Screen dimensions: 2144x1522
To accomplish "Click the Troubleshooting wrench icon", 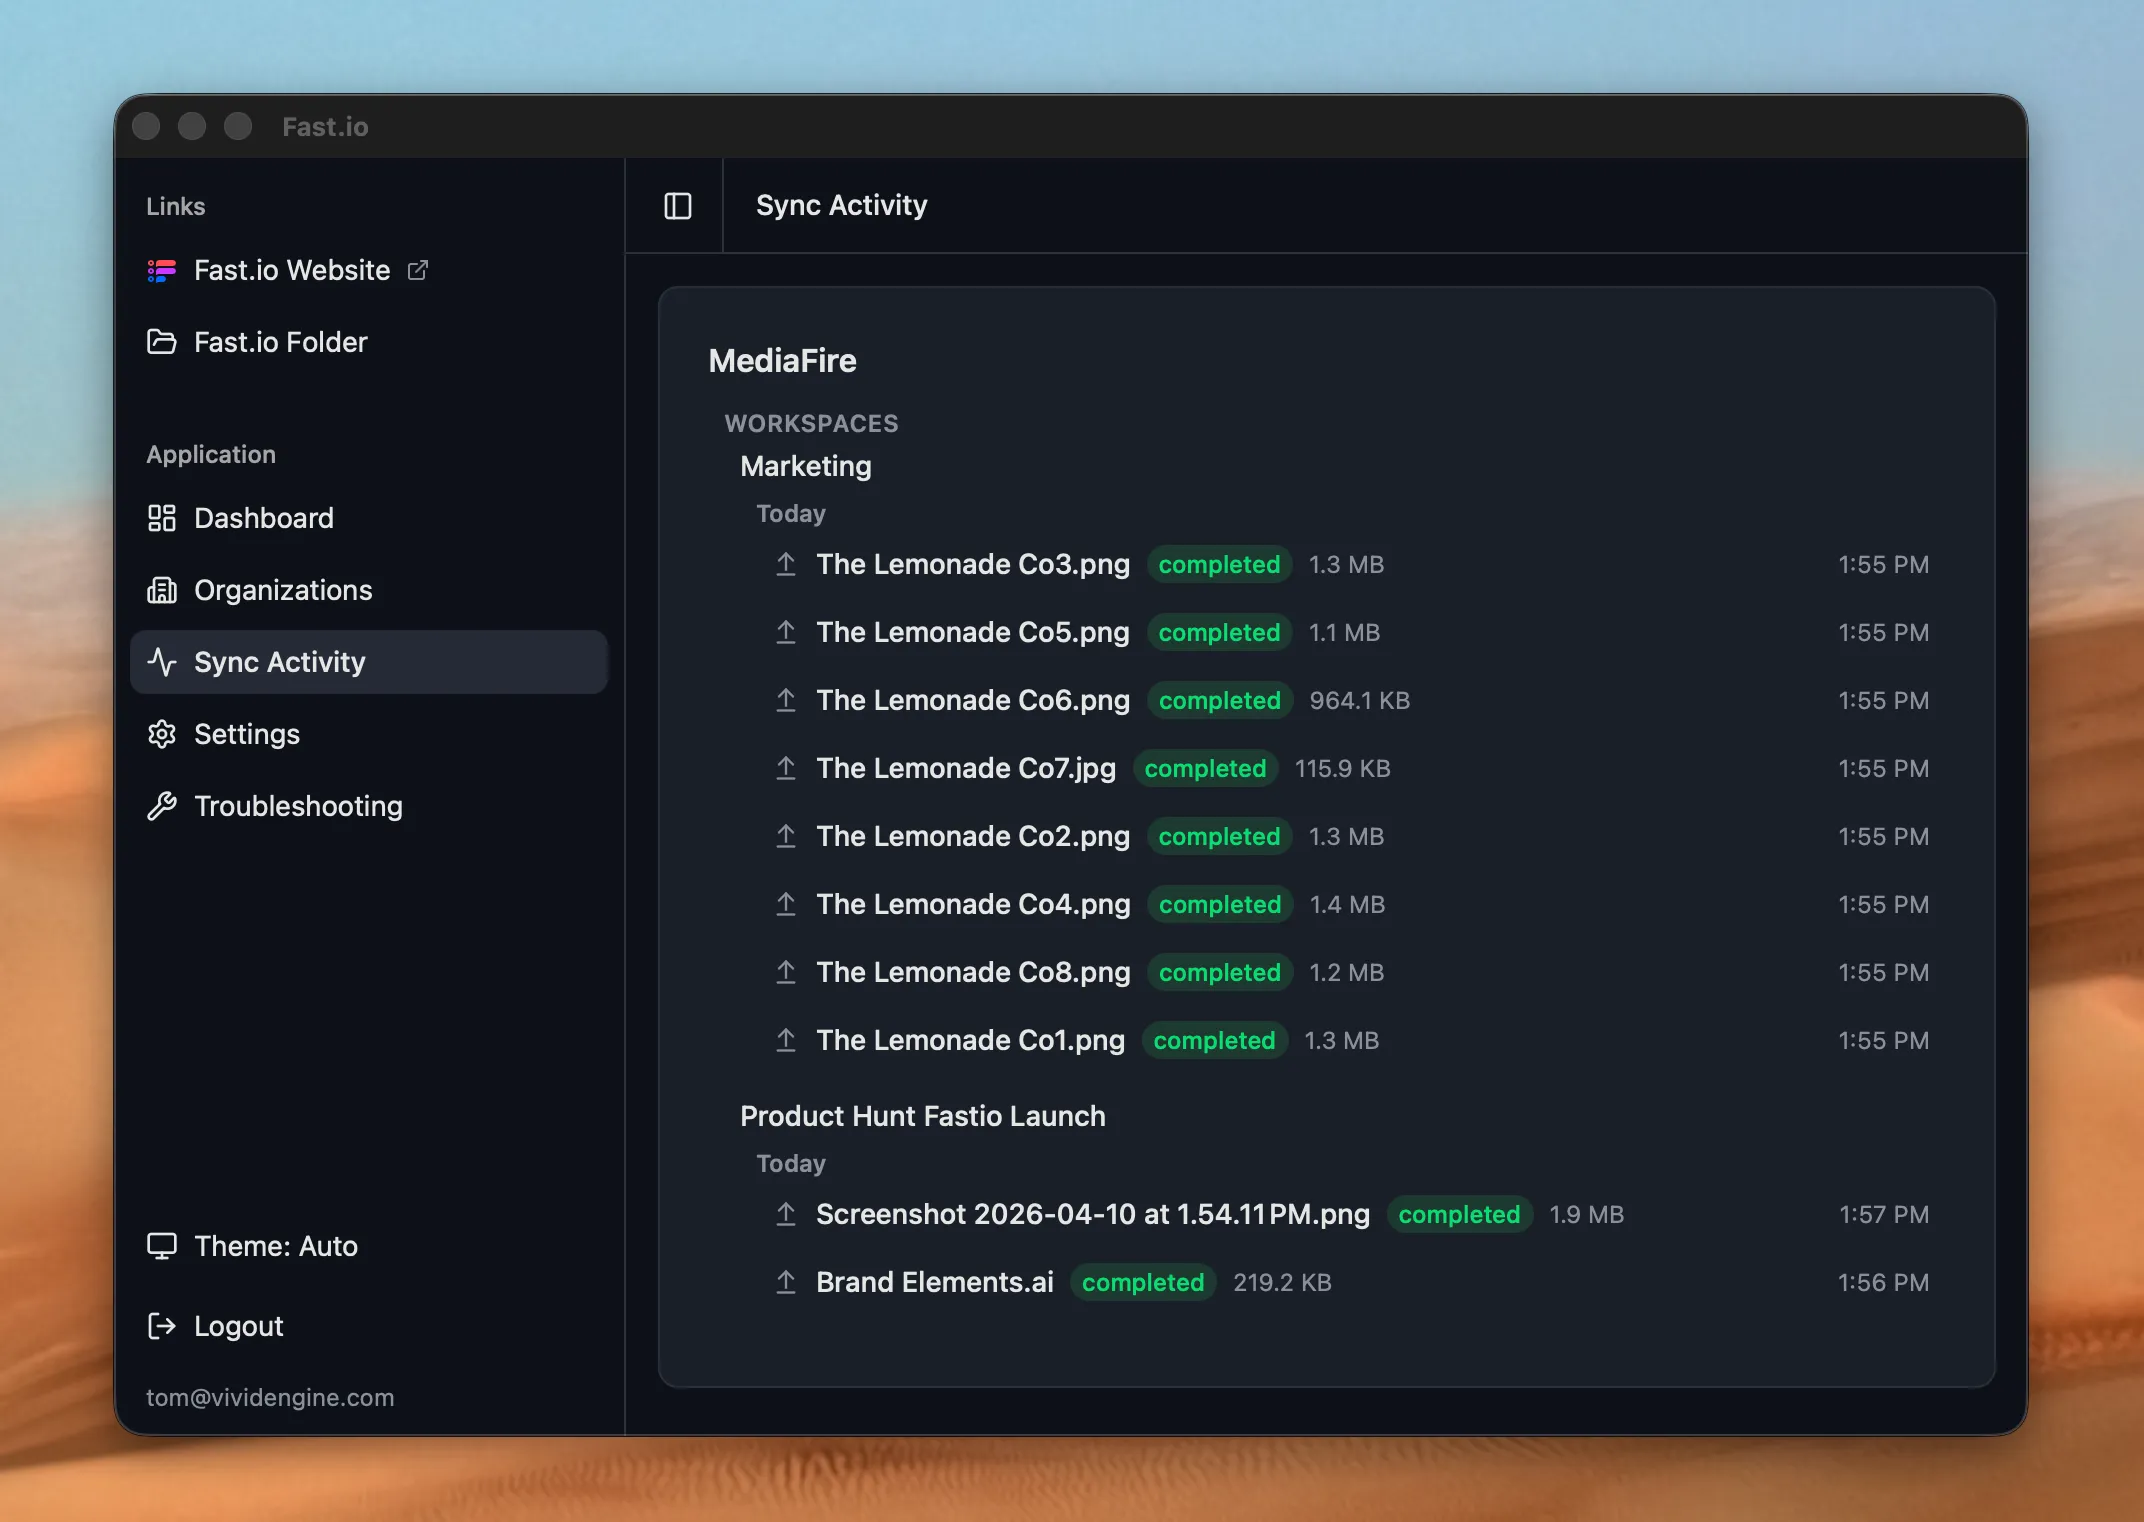I will (x=163, y=806).
